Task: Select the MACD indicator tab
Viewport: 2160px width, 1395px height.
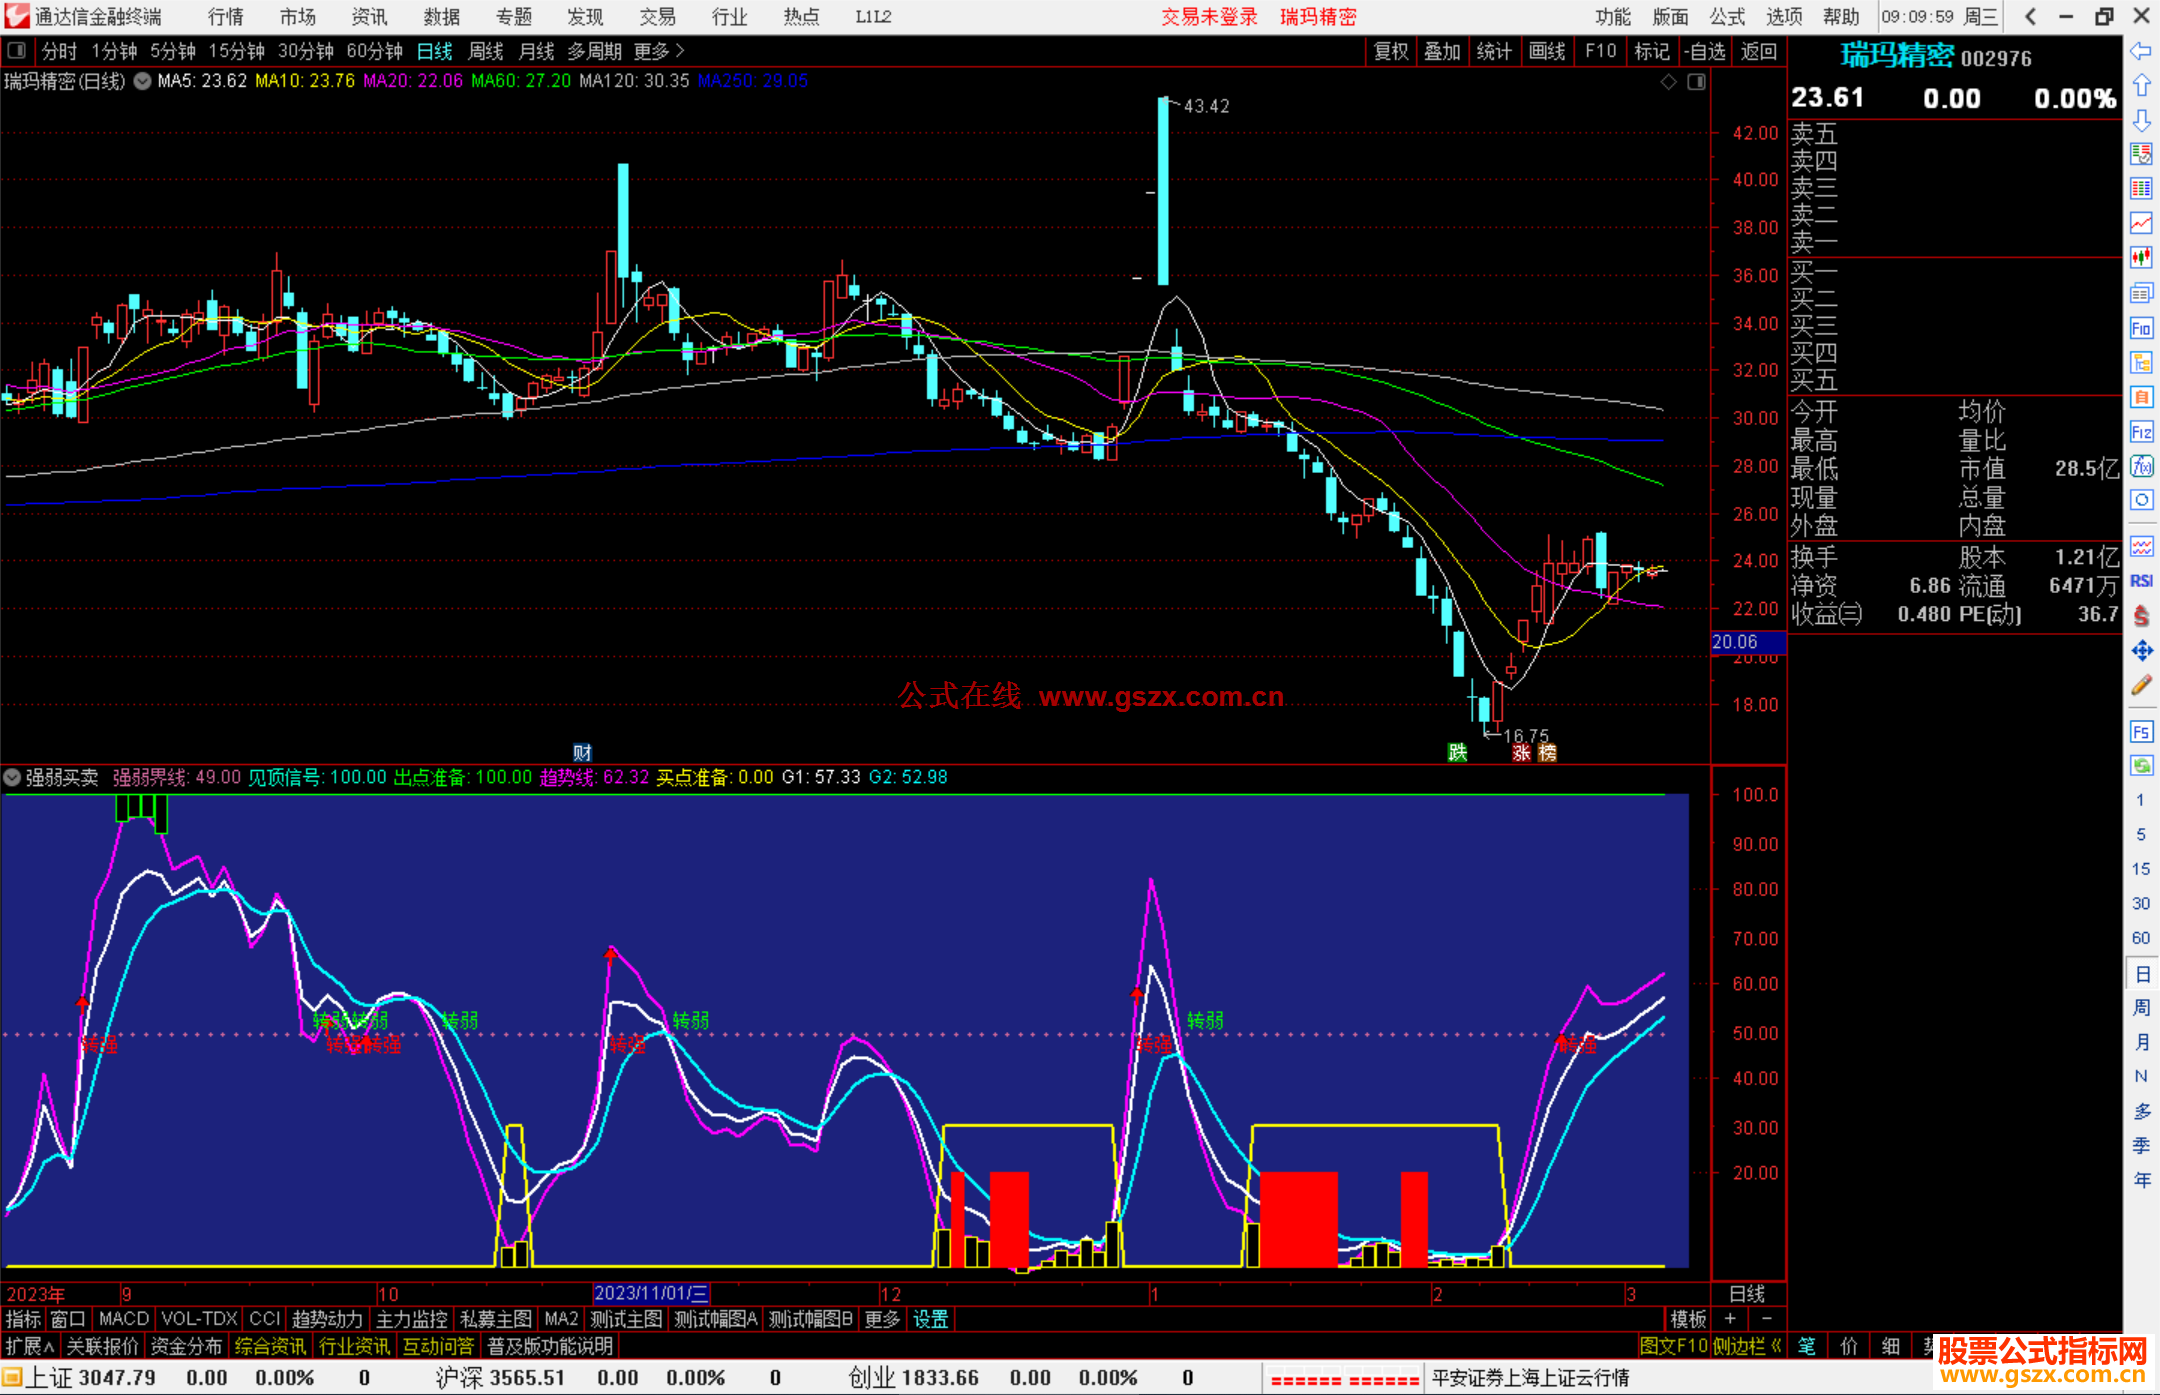Action: 124,1319
